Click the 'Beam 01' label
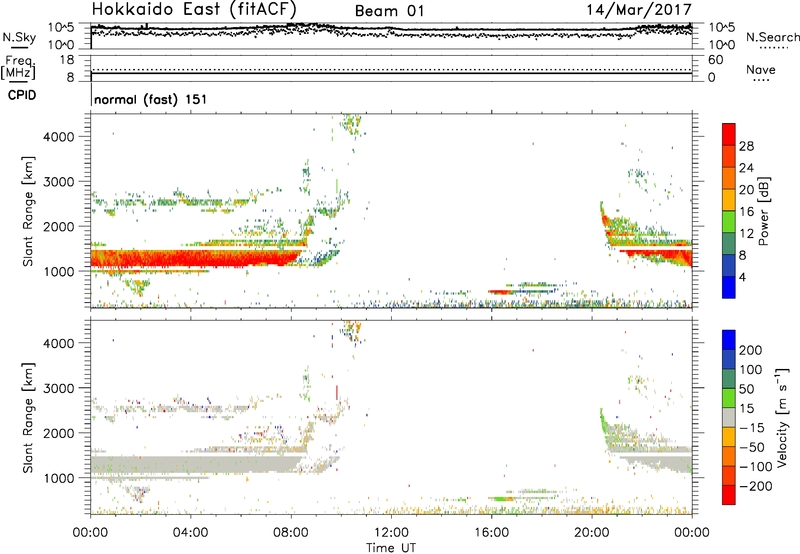This screenshot has height=554, width=800. (x=389, y=11)
